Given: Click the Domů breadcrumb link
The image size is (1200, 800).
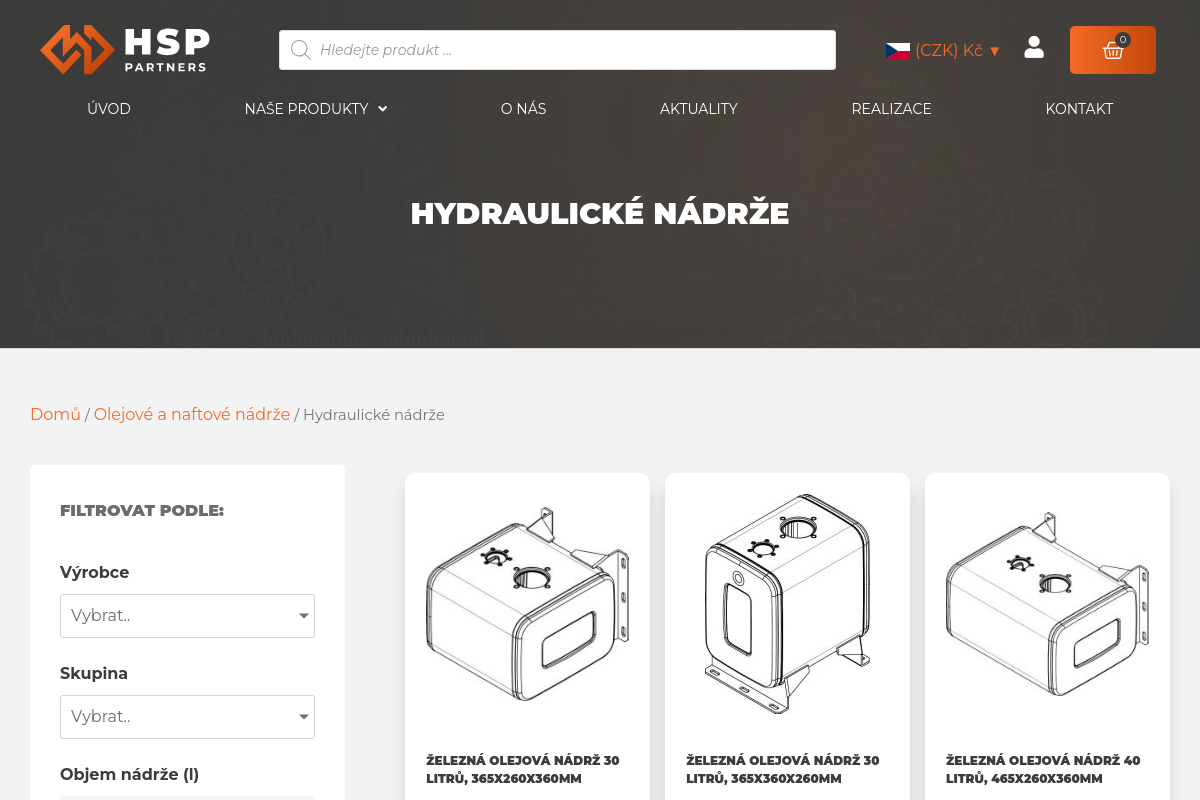Looking at the screenshot, I should [x=55, y=414].
